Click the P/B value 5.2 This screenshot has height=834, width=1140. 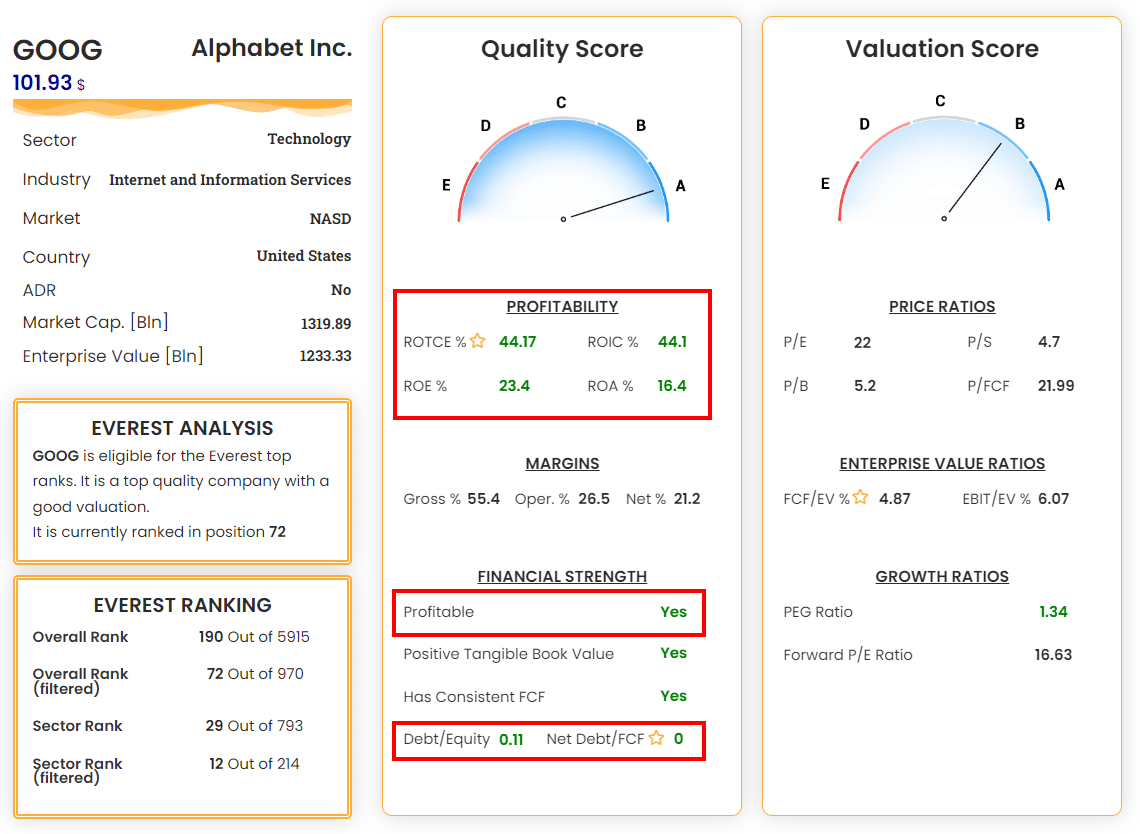click(864, 386)
